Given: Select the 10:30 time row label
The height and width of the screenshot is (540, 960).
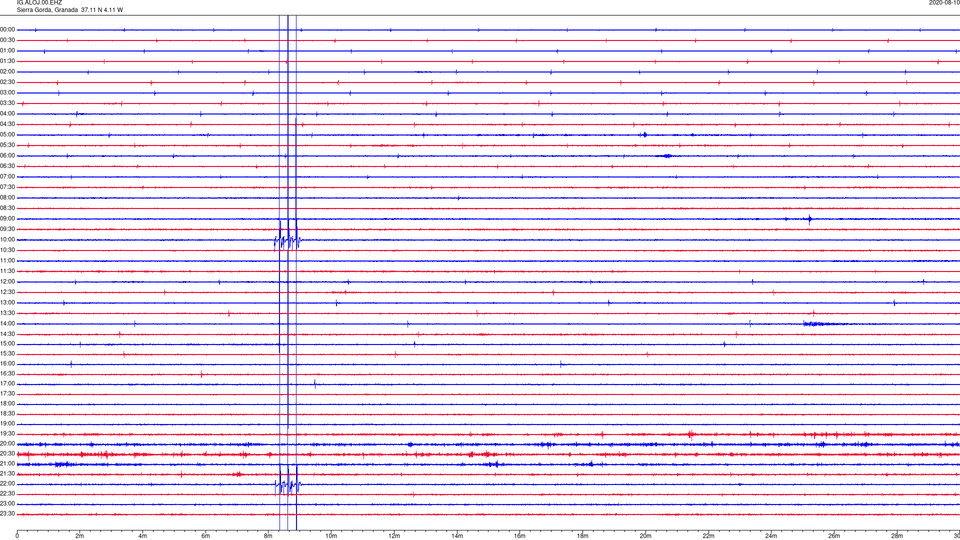Looking at the screenshot, I should [x=8, y=250].
